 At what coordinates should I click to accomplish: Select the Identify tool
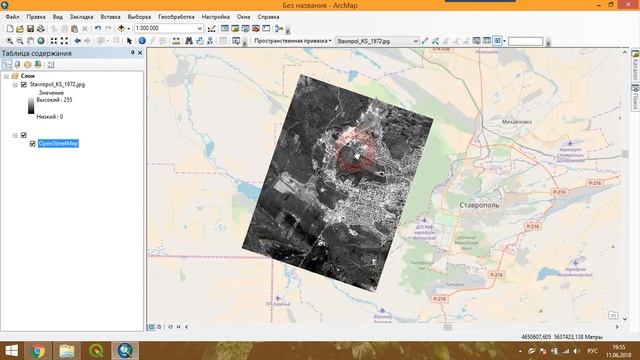(x=142, y=41)
